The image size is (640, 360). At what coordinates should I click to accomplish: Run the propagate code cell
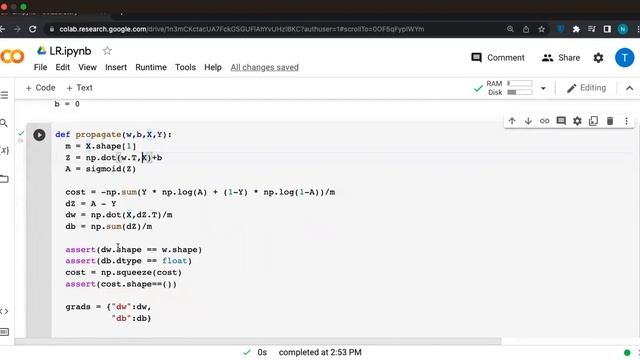coord(39,135)
